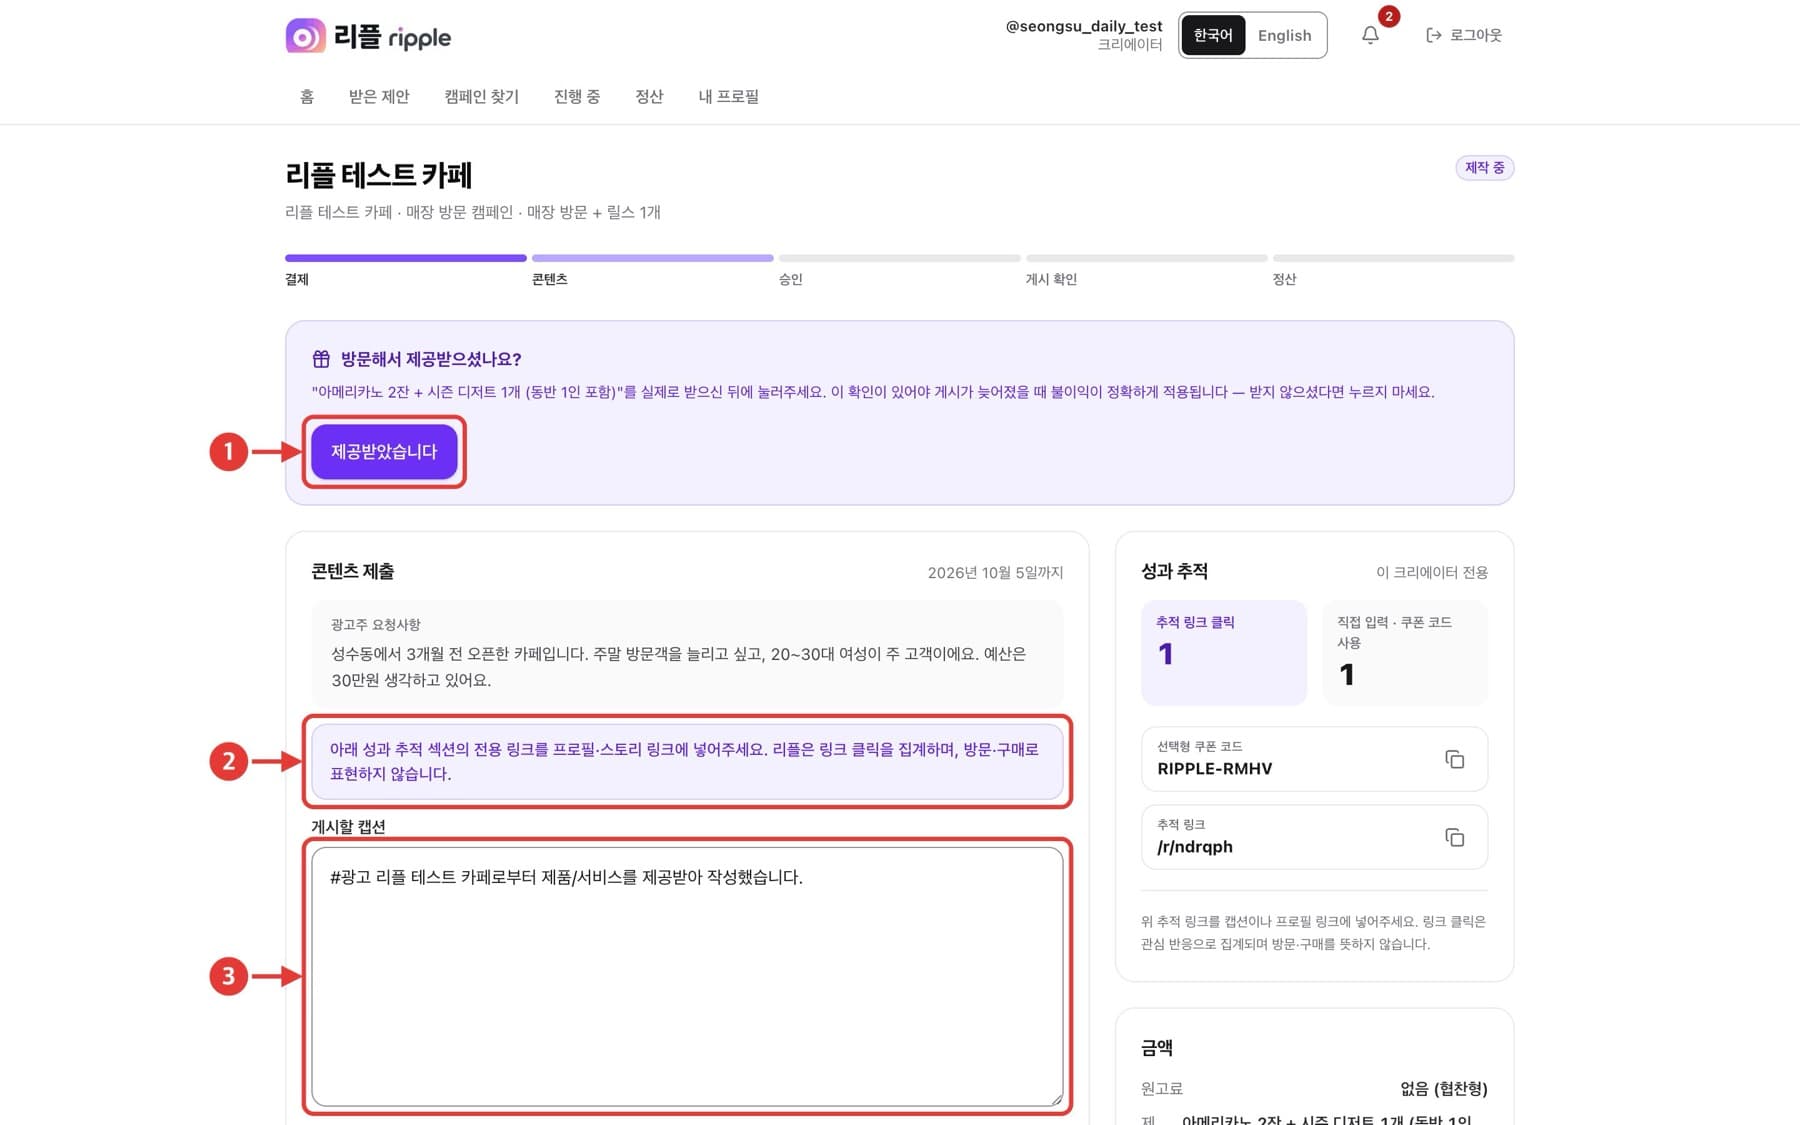Click inside the 게시할 캡션 text area
Screen dimensions: 1800x1125
(687, 976)
